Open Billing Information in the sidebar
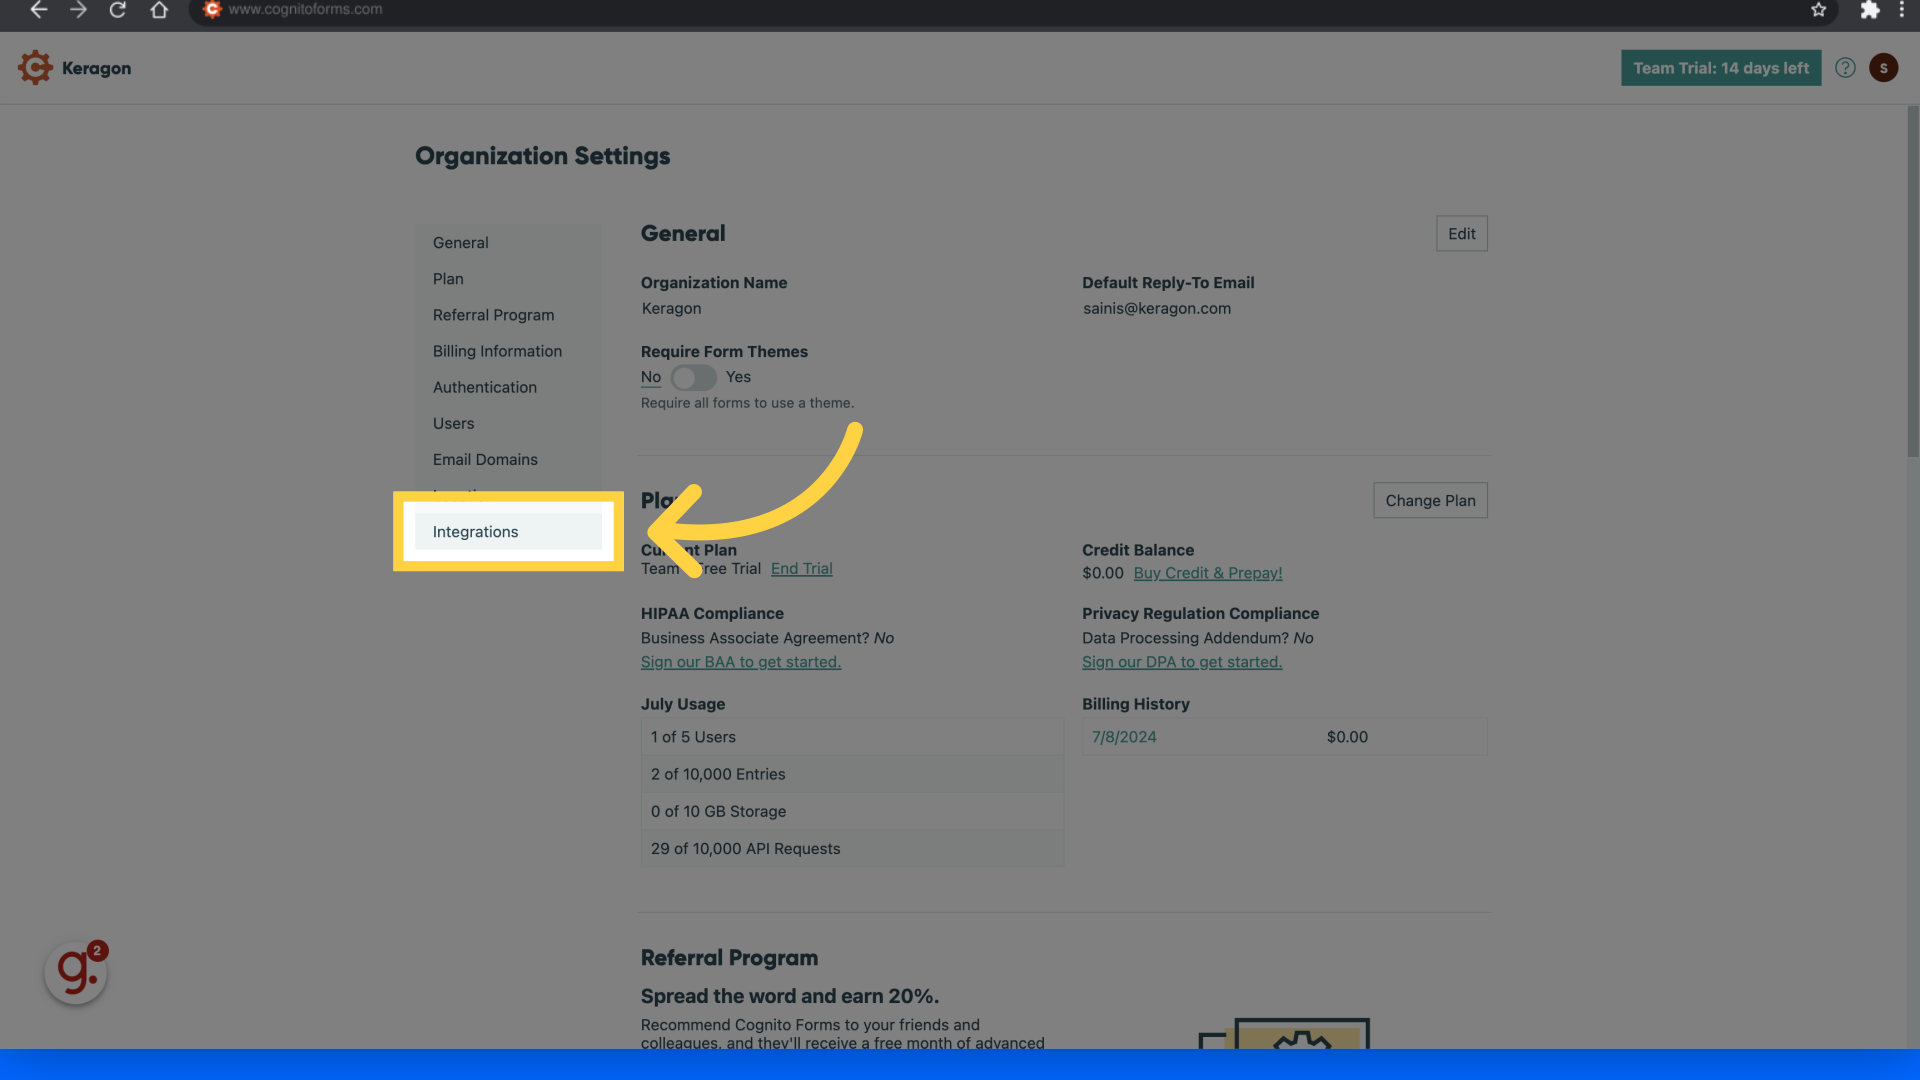Screen dimensions: 1920x1080 pos(497,351)
